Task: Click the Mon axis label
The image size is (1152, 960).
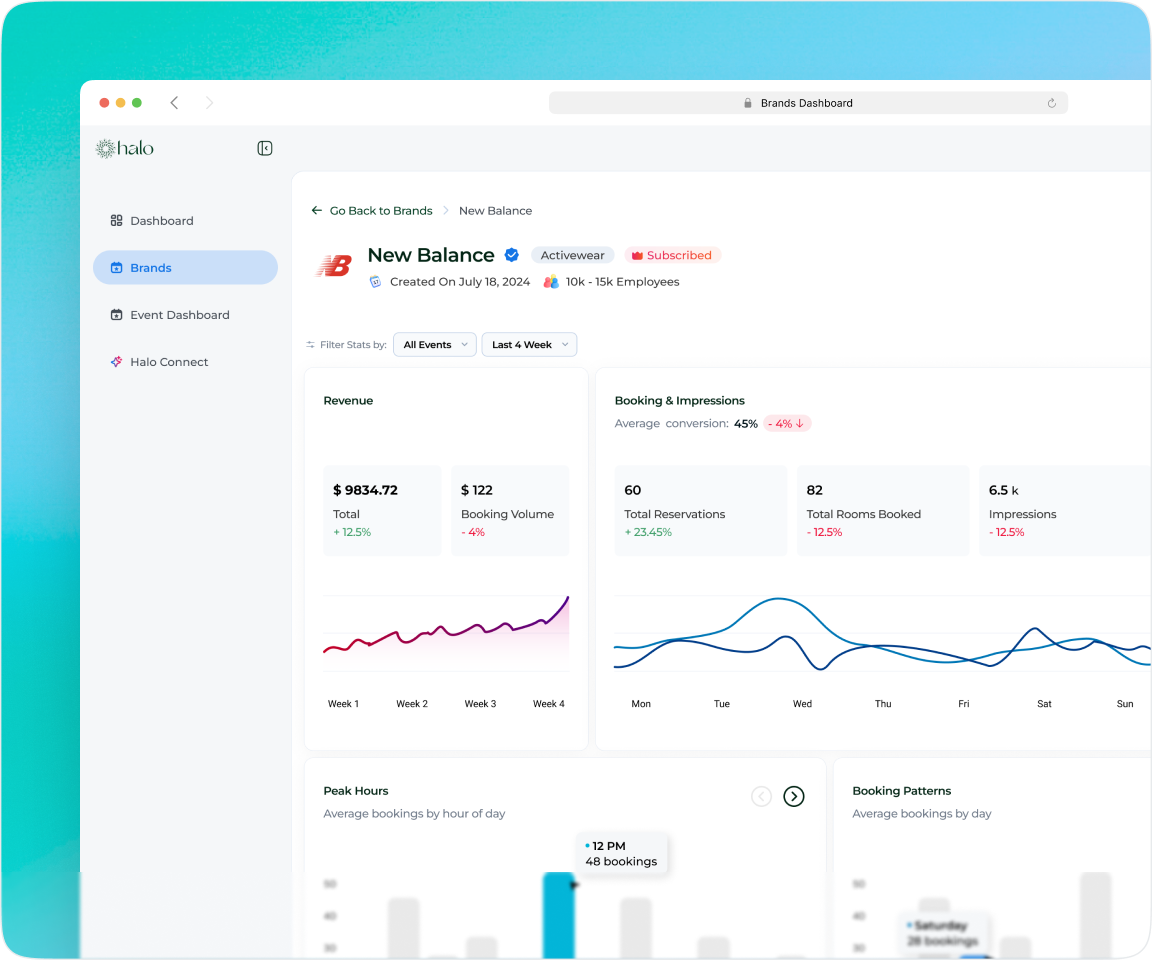Action: point(641,704)
